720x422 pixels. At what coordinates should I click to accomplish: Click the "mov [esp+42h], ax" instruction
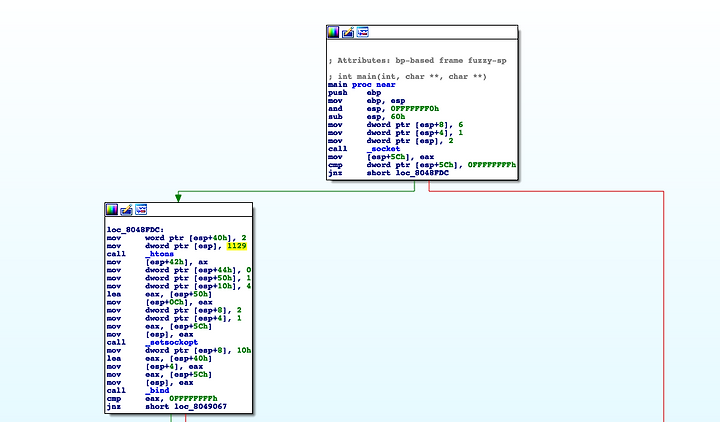coord(157,262)
